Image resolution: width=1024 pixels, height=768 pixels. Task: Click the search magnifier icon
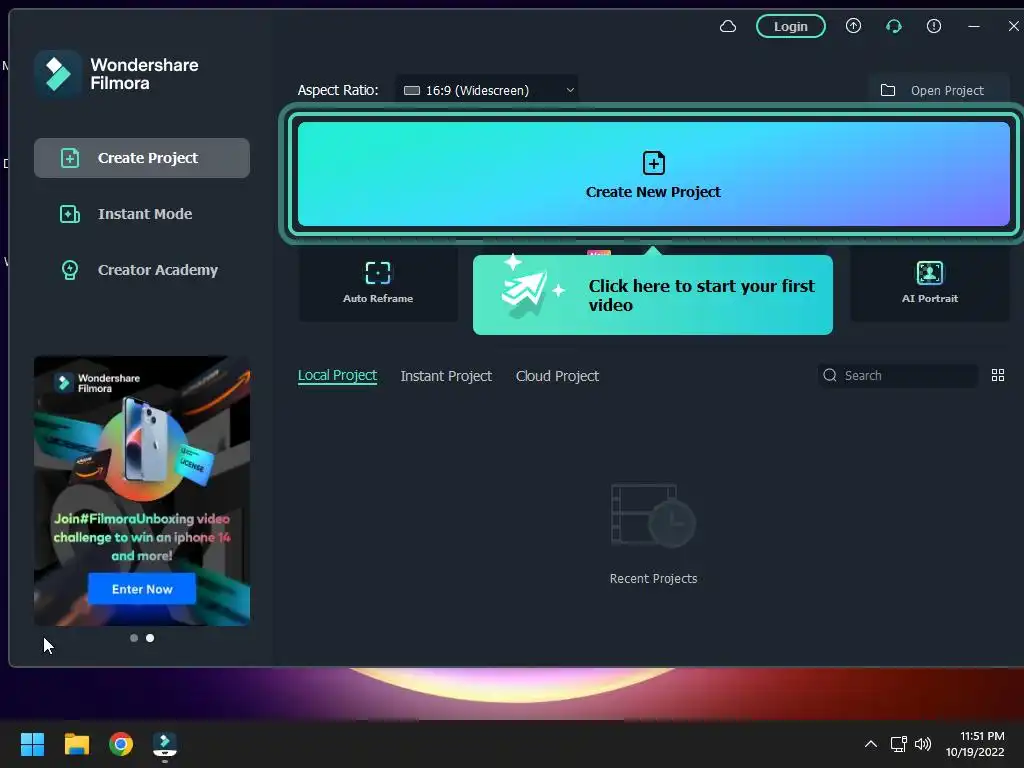pyautogui.click(x=829, y=375)
